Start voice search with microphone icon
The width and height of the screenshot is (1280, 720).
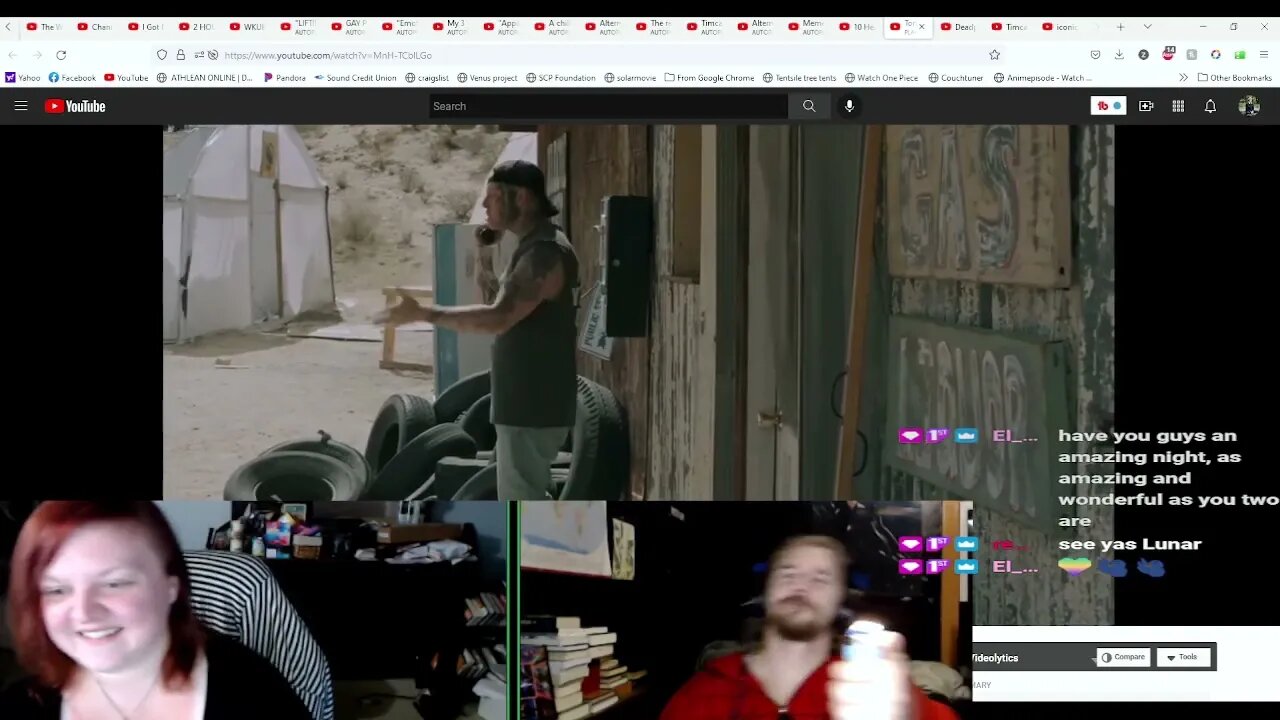pos(849,106)
